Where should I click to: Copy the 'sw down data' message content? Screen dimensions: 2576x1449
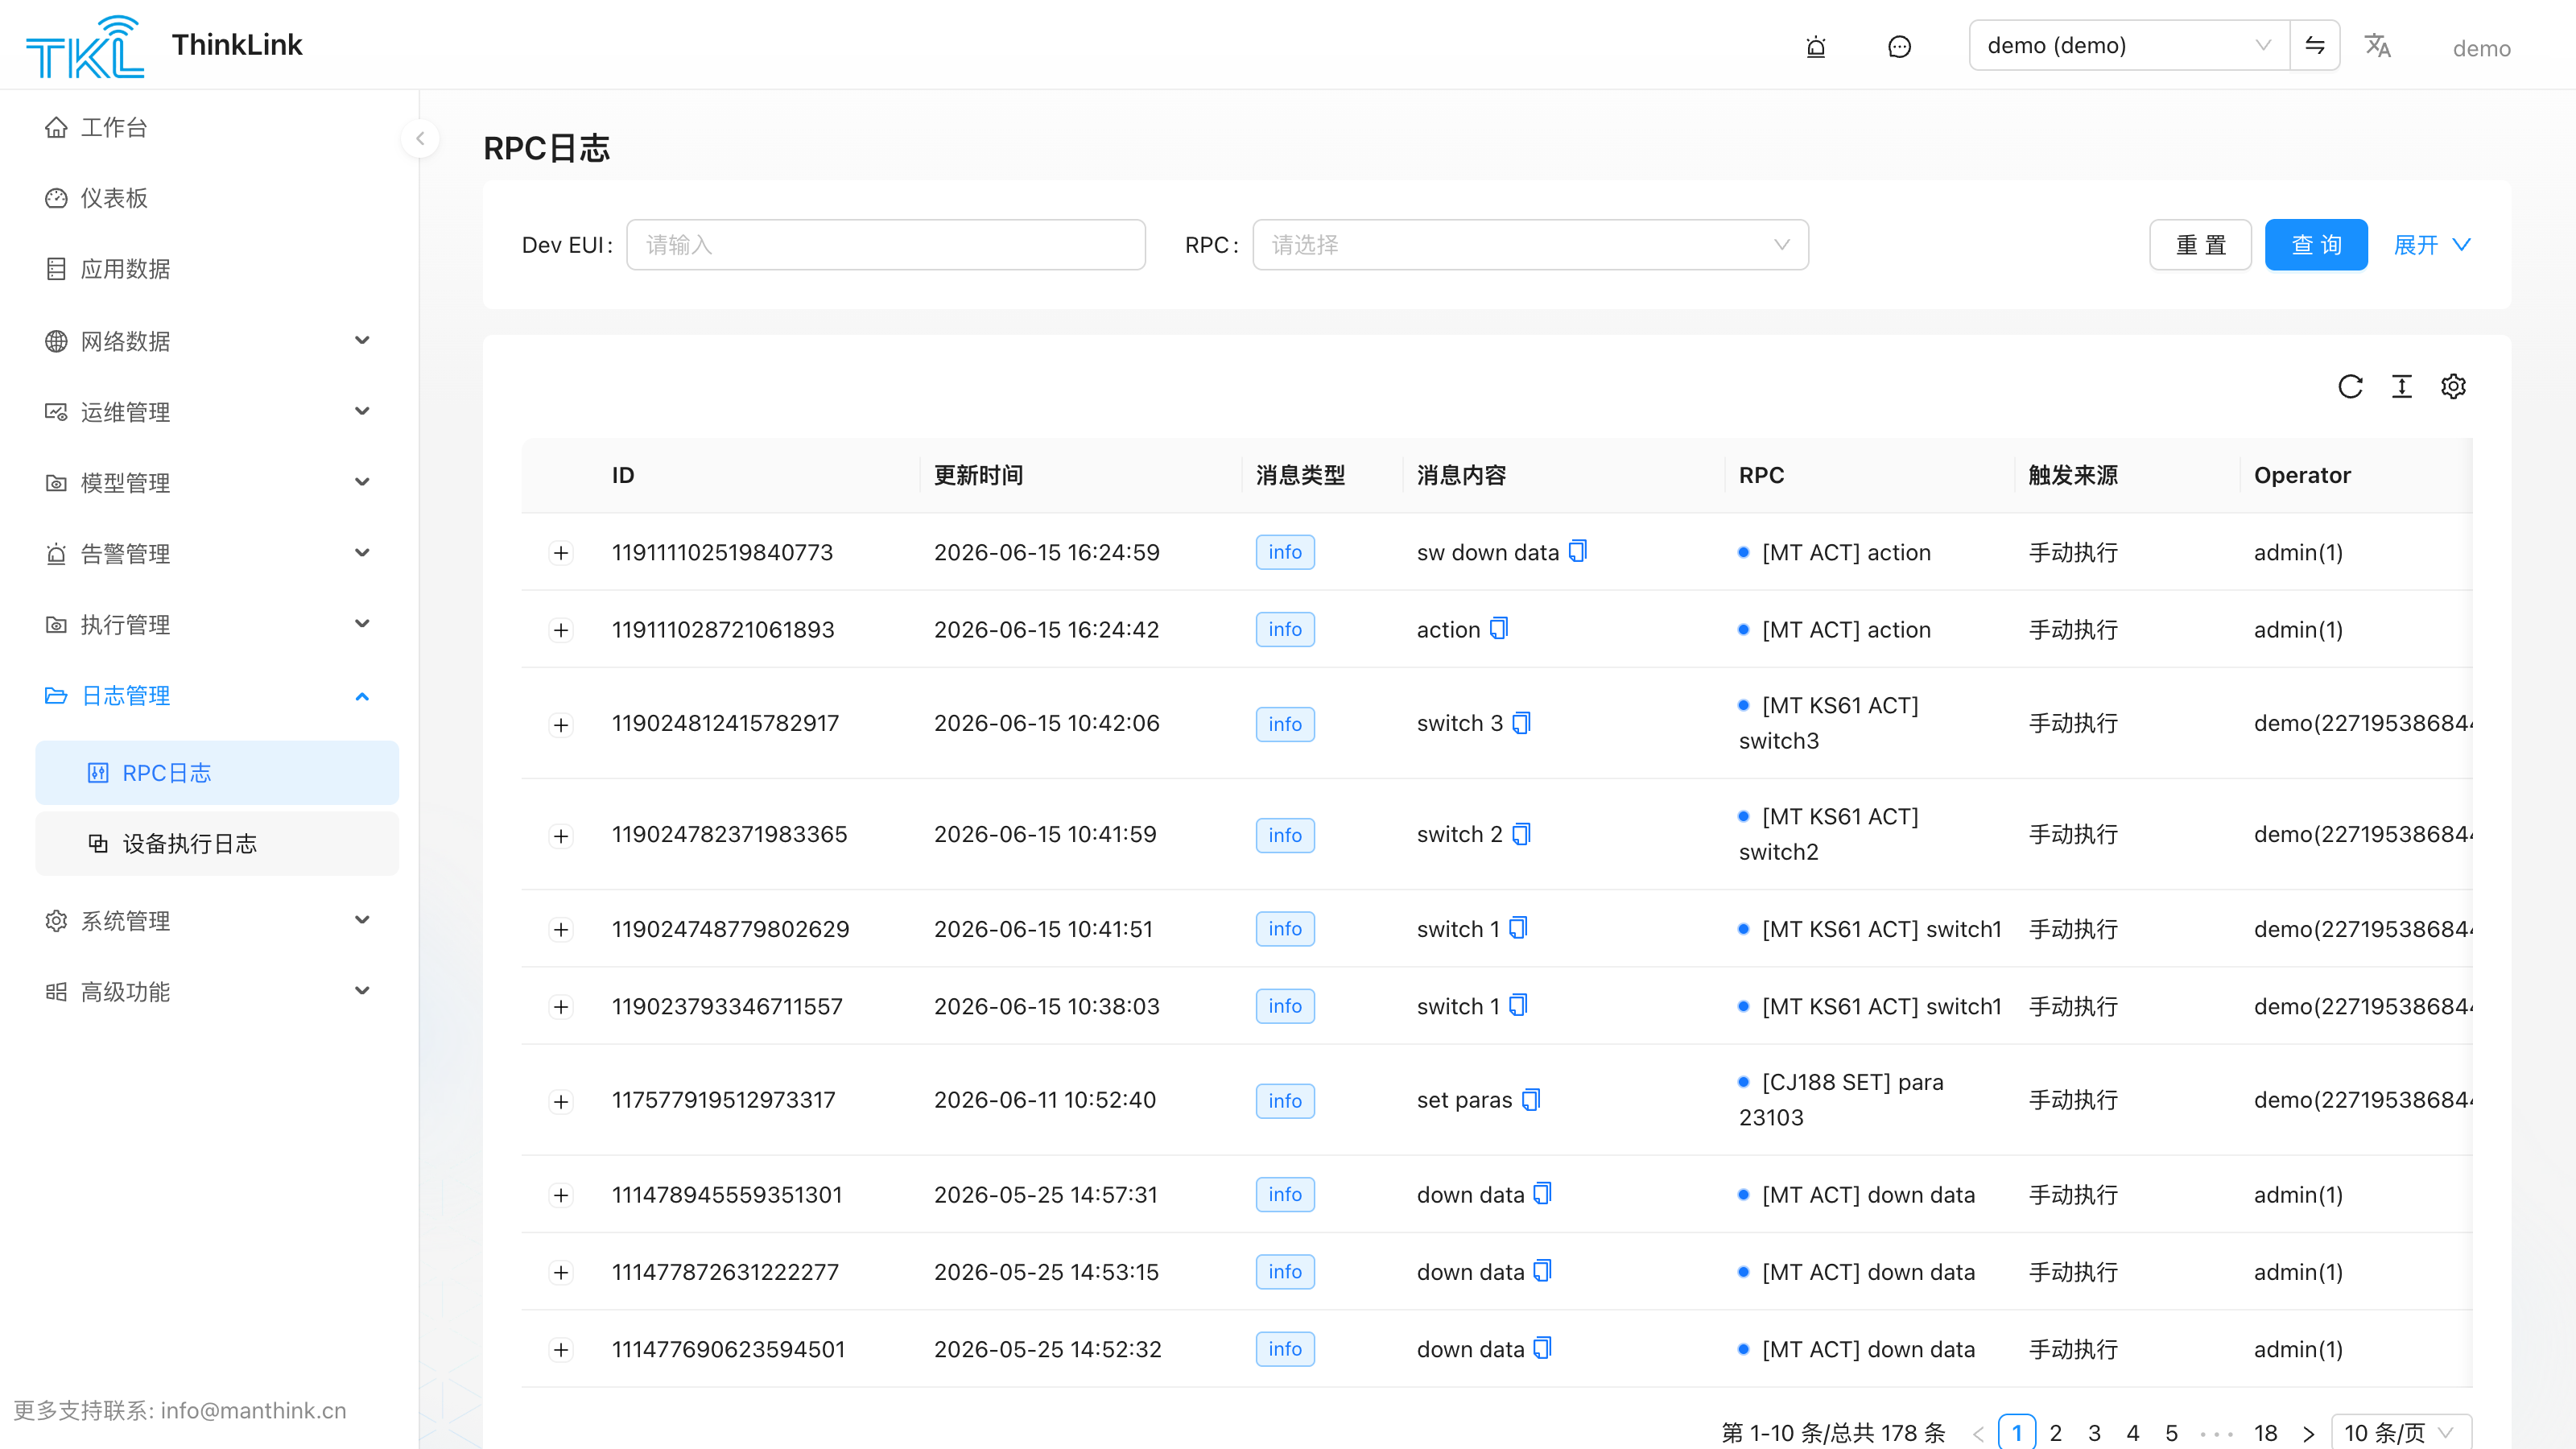[x=1578, y=551]
